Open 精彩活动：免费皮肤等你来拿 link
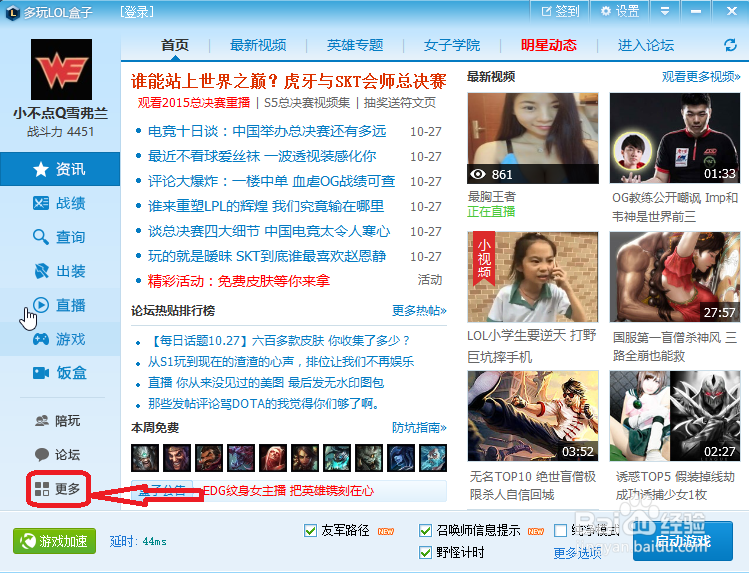 pos(239,281)
